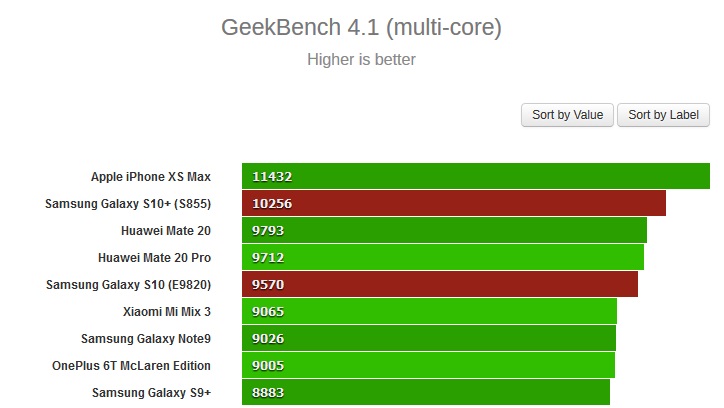
Task: Click the Huawei Mate 20 bar
Action: (x=444, y=230)
